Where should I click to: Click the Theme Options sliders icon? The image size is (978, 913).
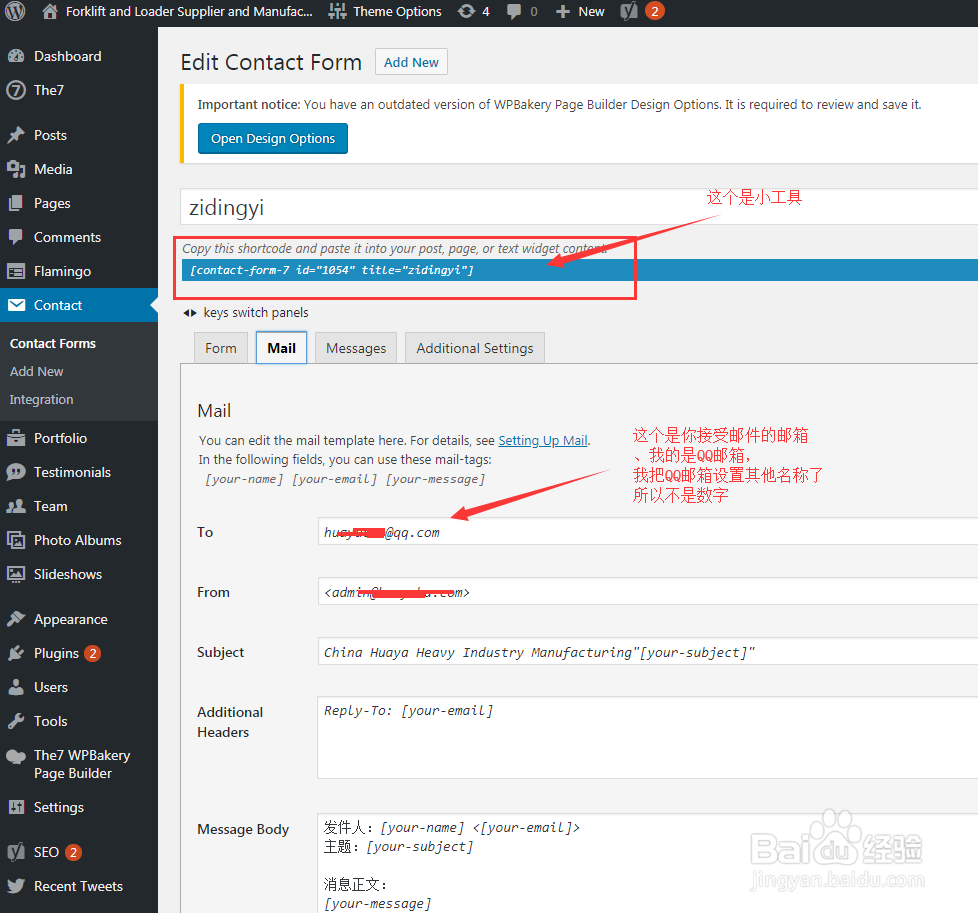click(x=337, y=11)
